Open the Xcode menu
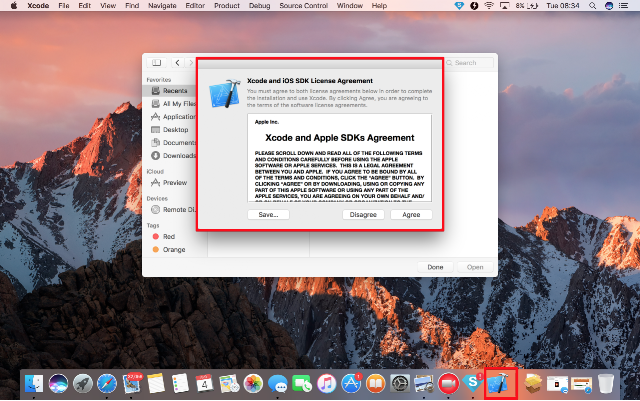Image resolution: width=640 pixels, height=401 pixels. pyautogui.click(x=38, y=6)
